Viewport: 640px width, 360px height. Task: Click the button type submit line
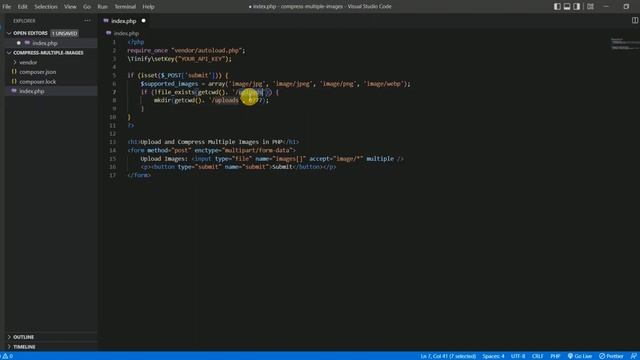pyautogui.click(x=238, y=167)
